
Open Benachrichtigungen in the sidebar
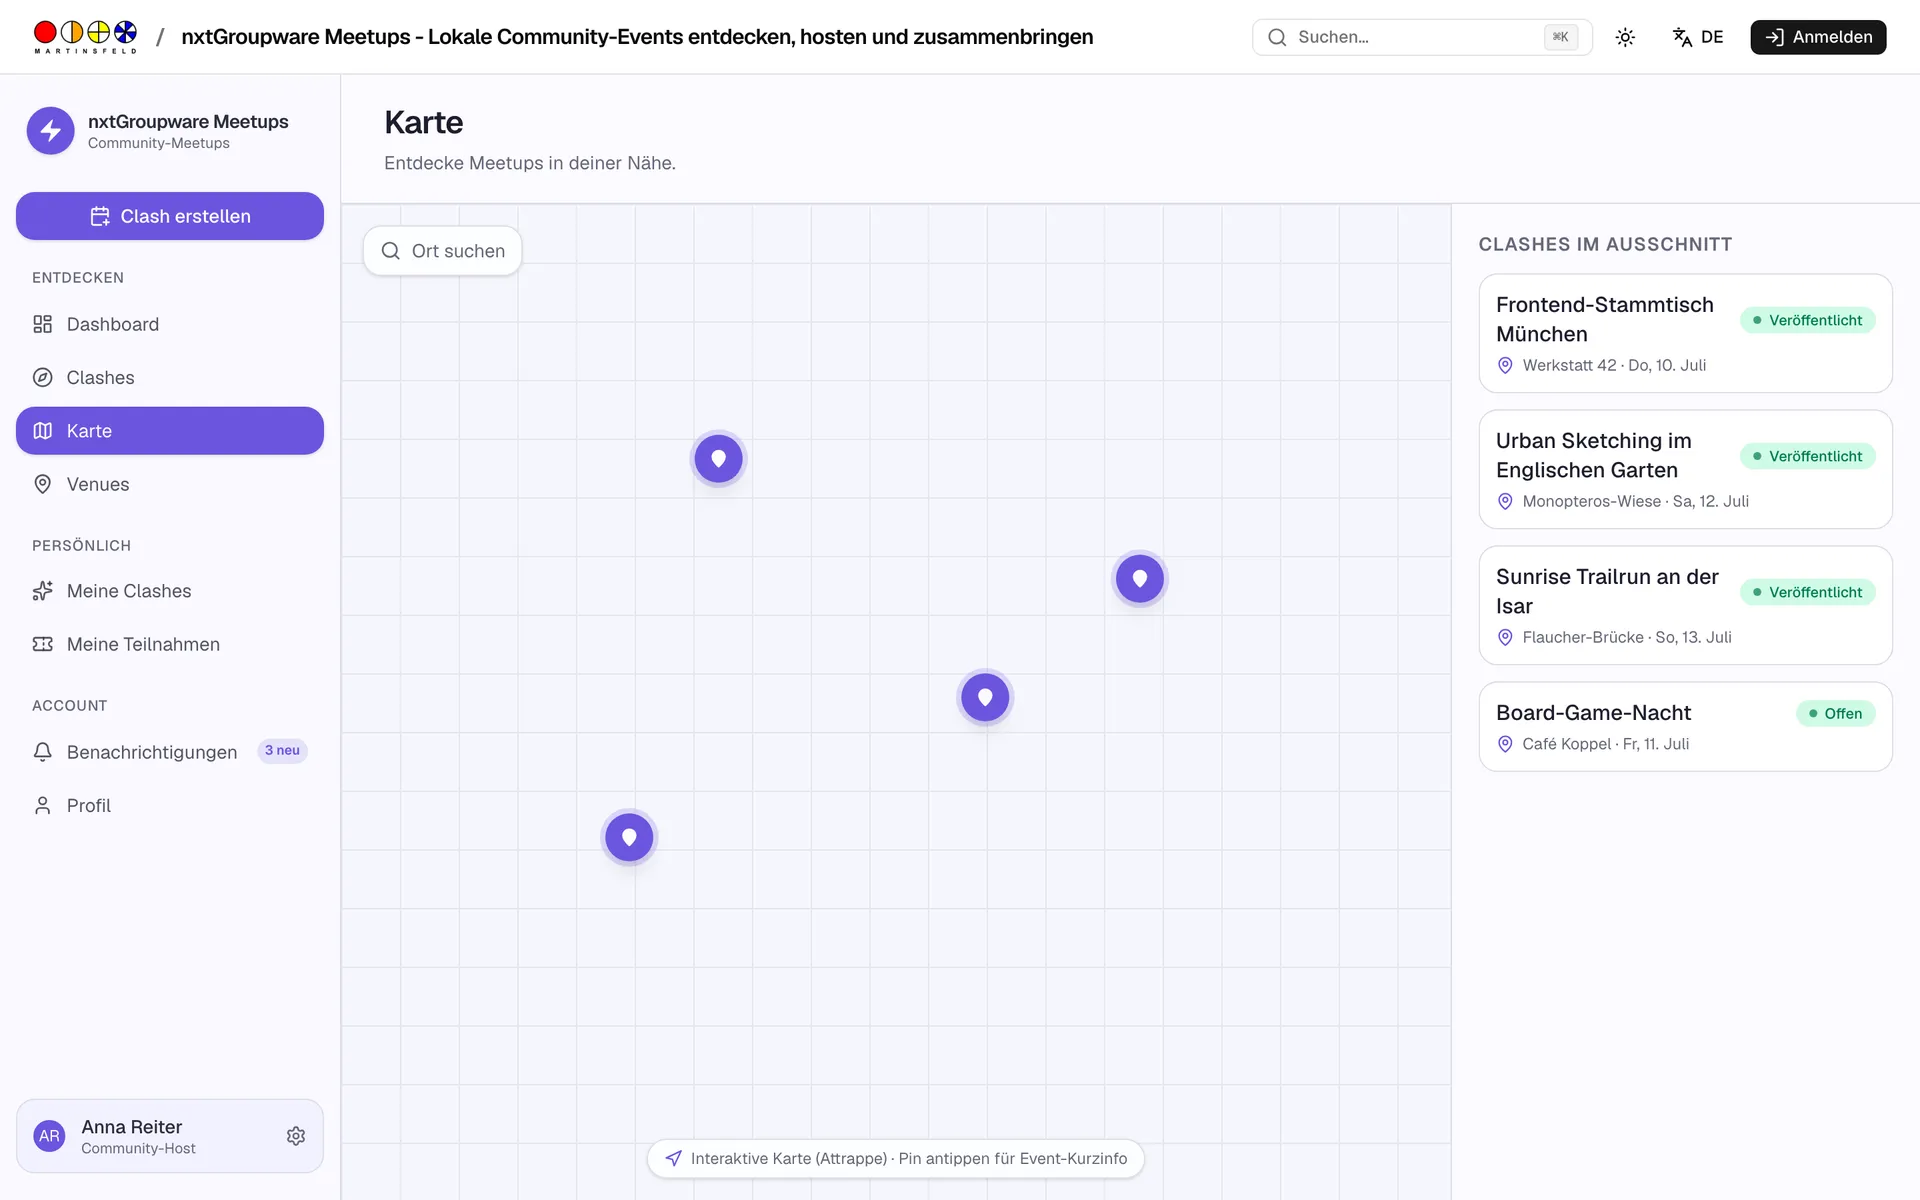pyautogui.click(x=170, y=752)
